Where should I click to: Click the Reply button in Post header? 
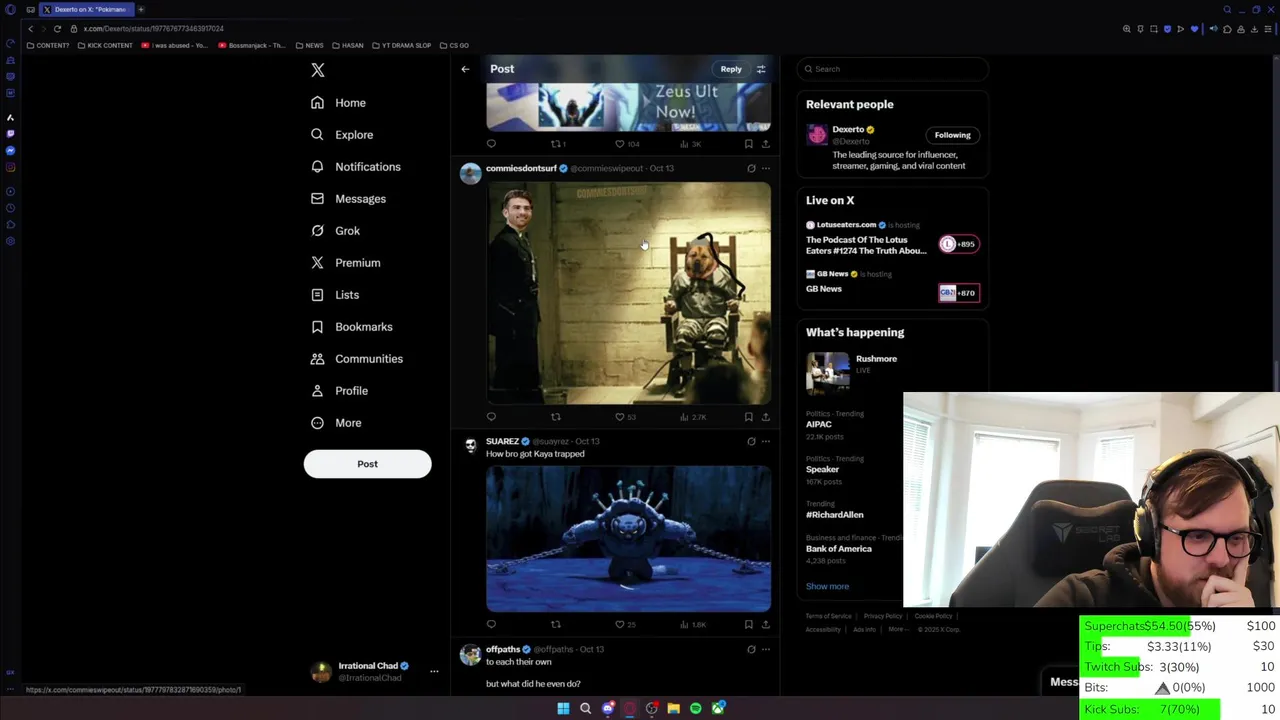(x=731, y=69)
